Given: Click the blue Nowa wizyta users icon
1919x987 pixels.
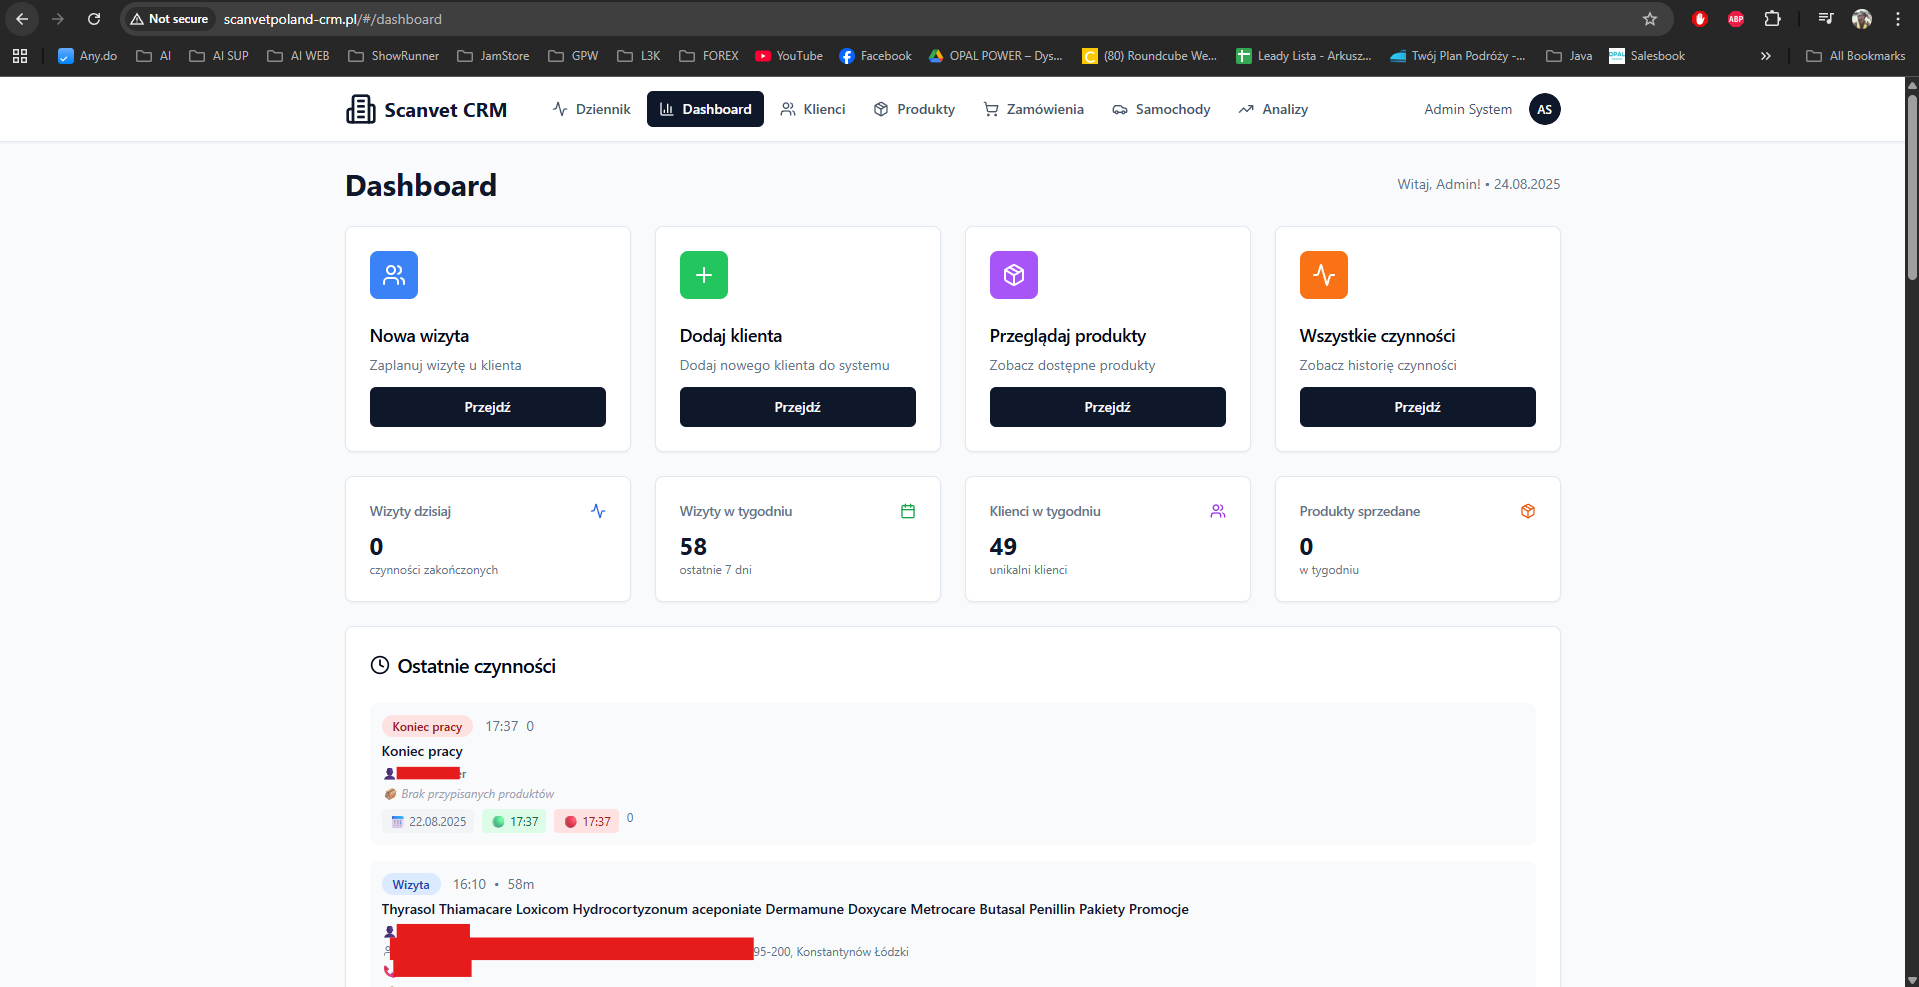Looking at the screenshot, I should click(393, 275).
